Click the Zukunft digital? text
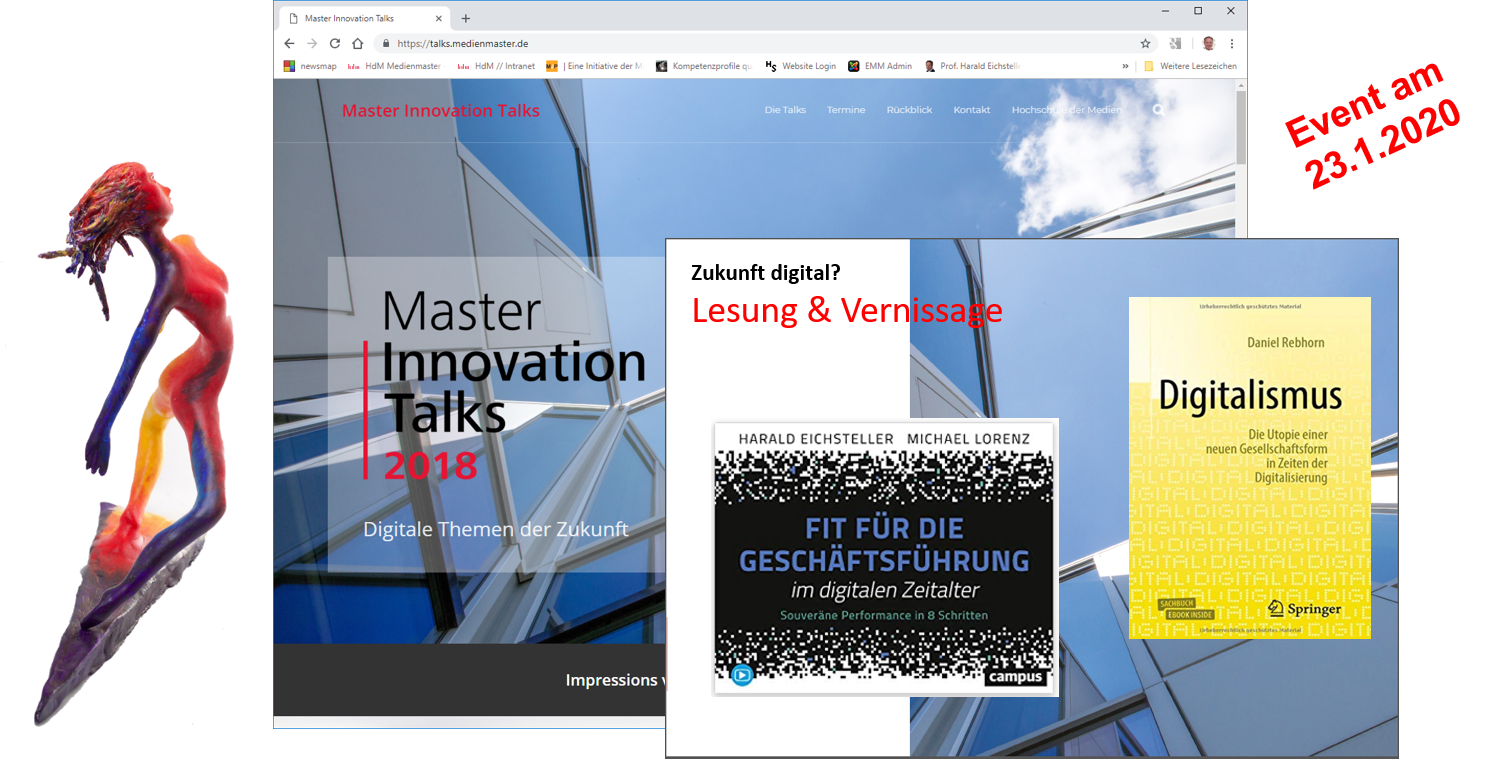 [x=766, y=272]
